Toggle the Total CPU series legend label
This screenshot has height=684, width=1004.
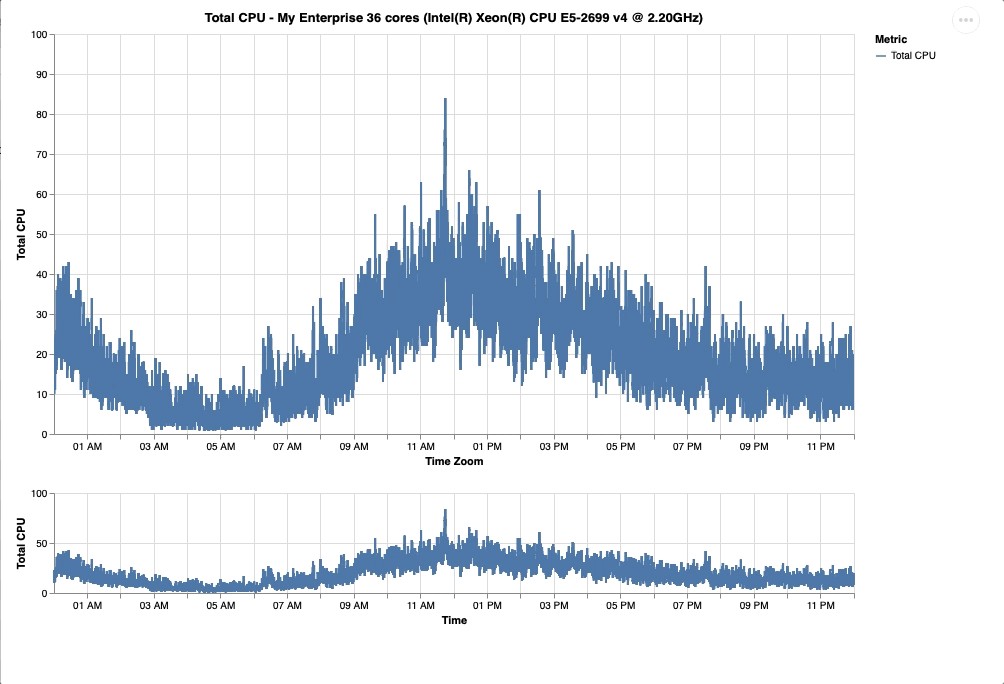(x=913, y=56)
